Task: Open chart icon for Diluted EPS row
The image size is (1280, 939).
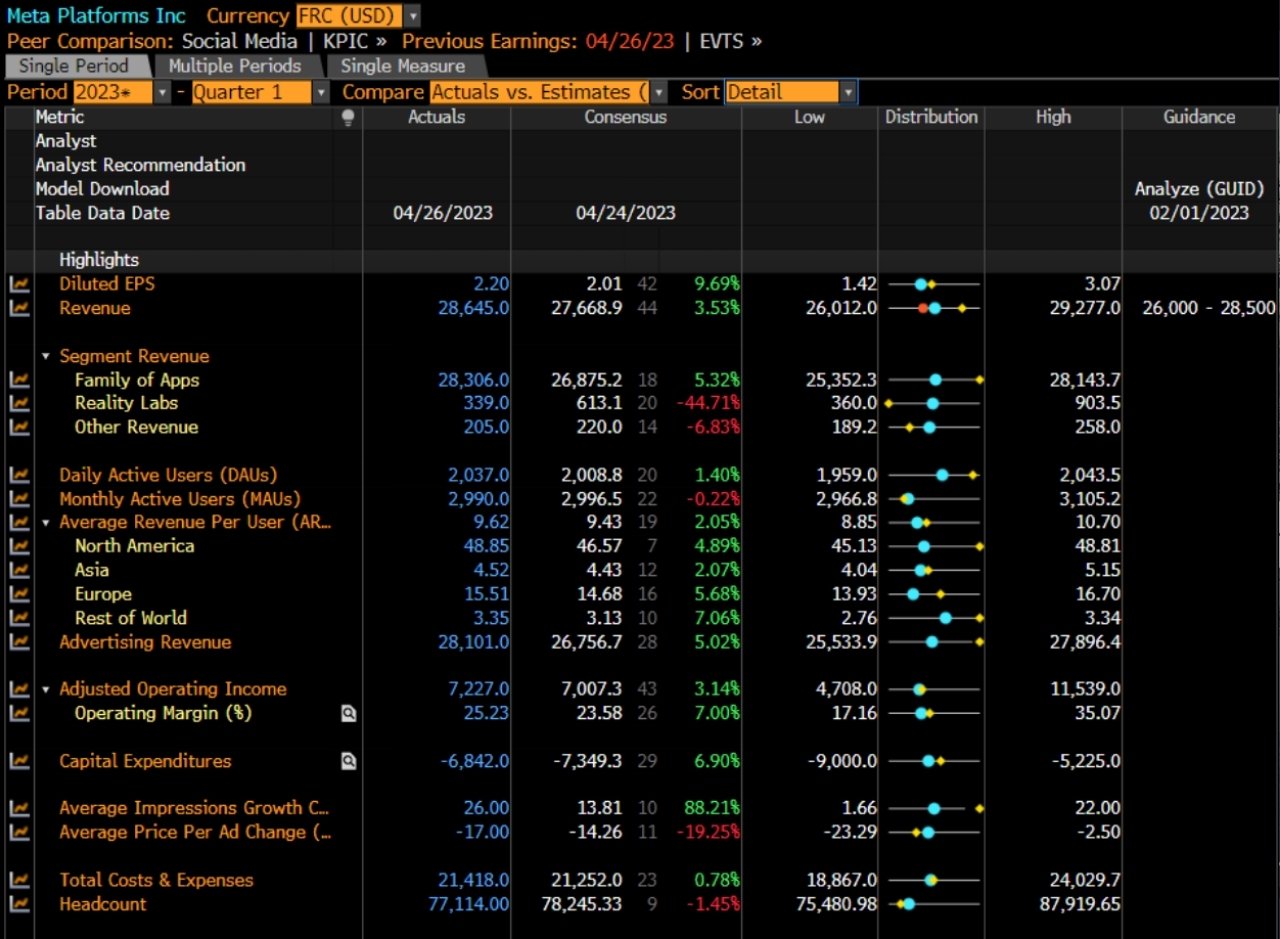Action: [x=19, y=284]
